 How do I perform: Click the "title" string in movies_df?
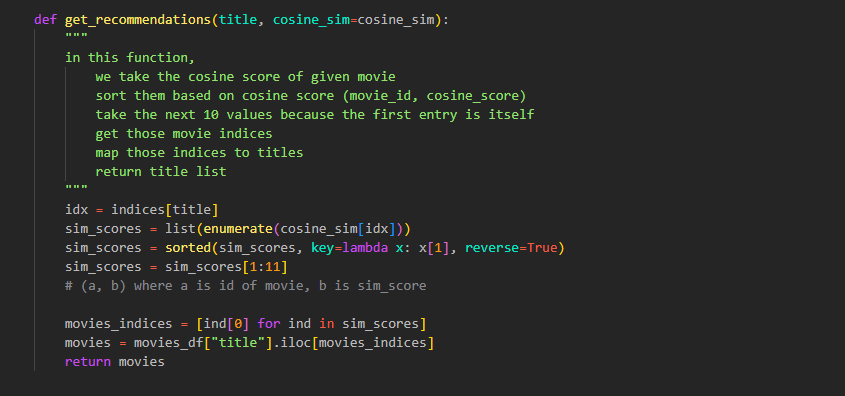pos(238,343)
